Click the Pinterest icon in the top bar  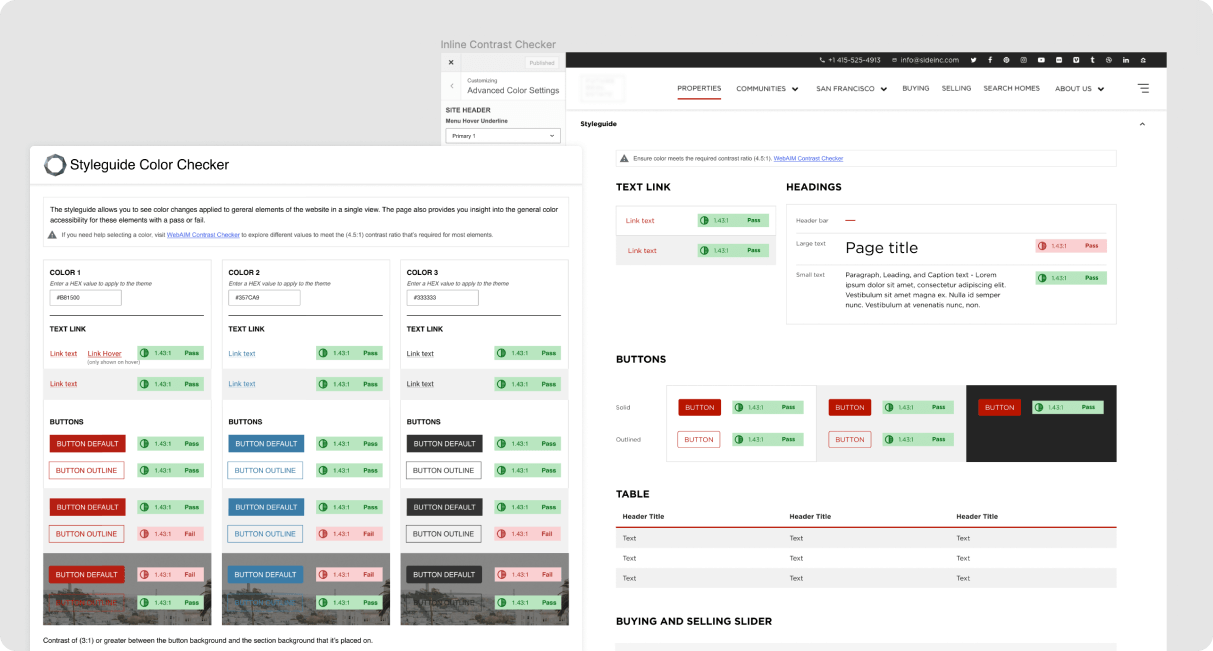point(1006,59)
